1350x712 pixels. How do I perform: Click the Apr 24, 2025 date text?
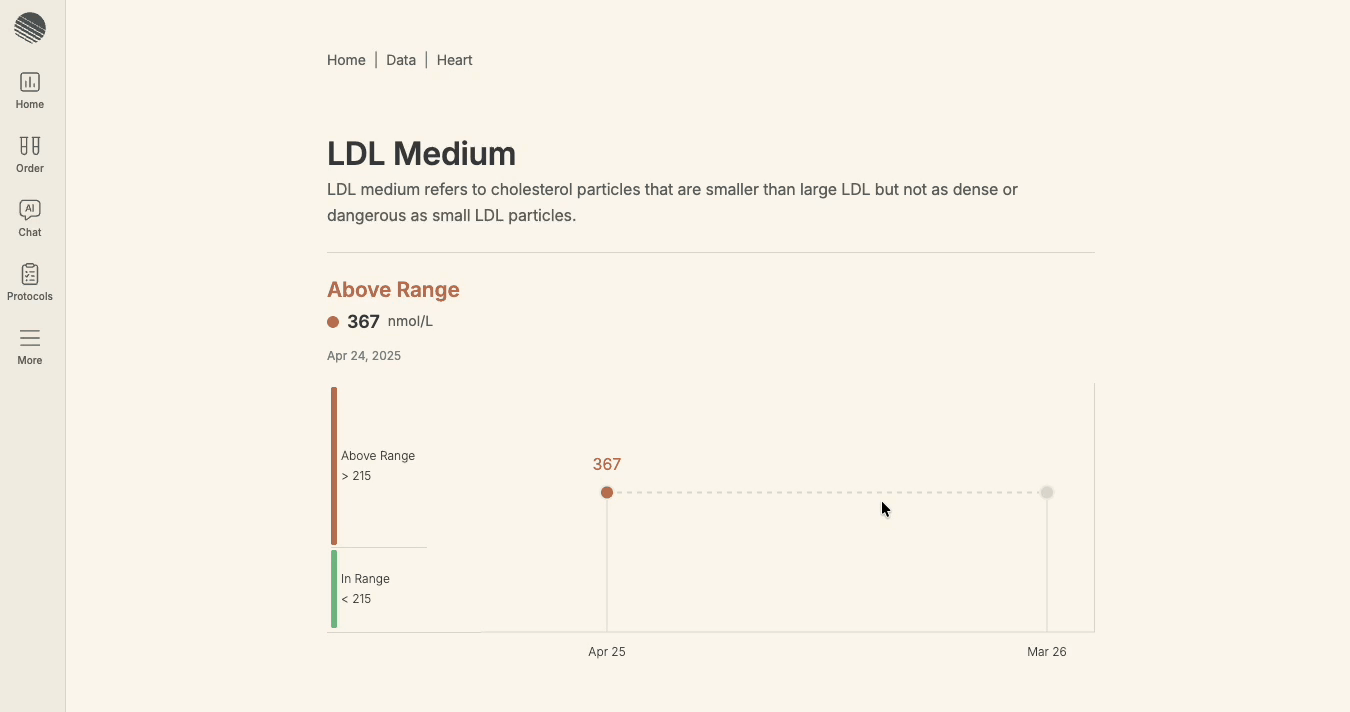click(364, 356)
